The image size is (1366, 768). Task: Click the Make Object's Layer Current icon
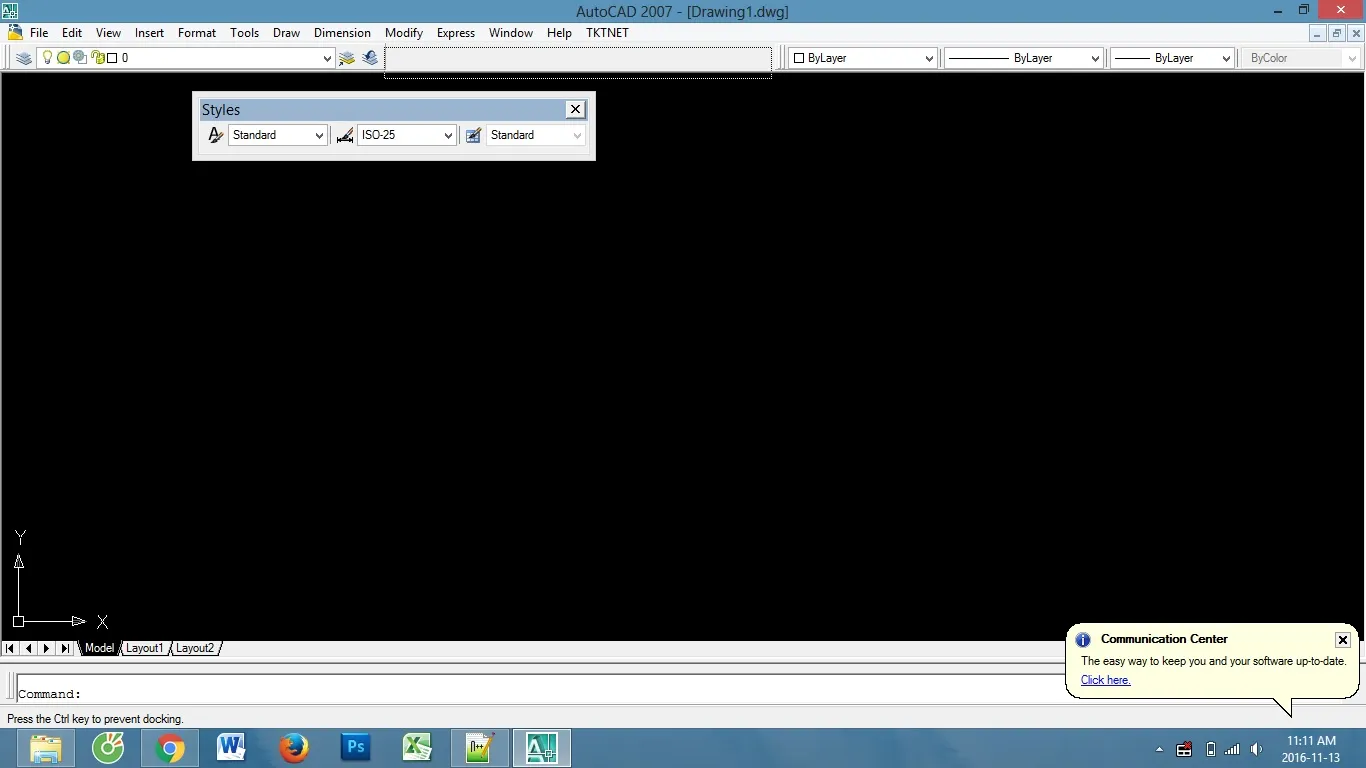coord(347,58)
